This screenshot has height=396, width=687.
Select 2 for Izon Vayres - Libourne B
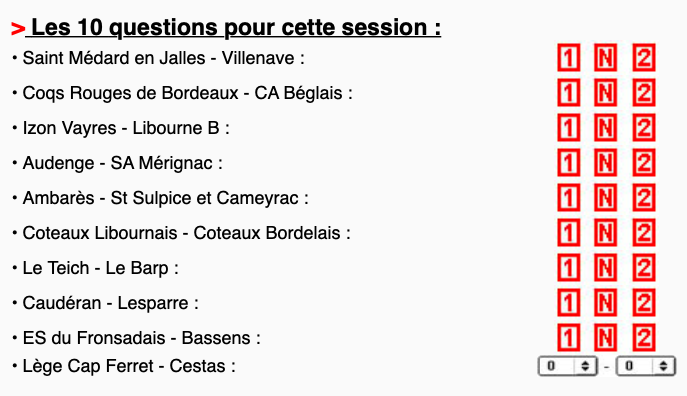(x=644, y=127)
